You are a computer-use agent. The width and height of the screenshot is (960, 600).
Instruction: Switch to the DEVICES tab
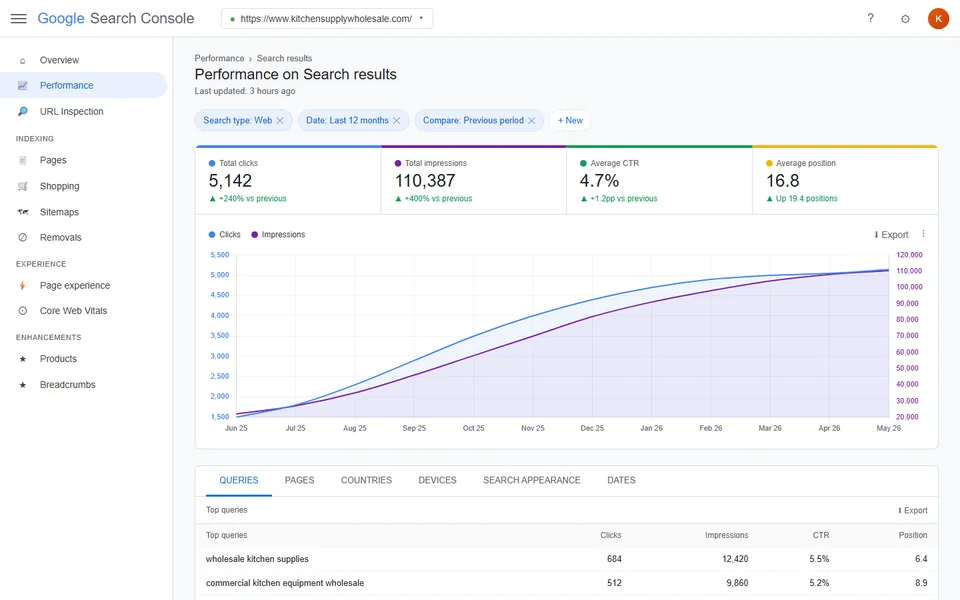tap(437, 481)
